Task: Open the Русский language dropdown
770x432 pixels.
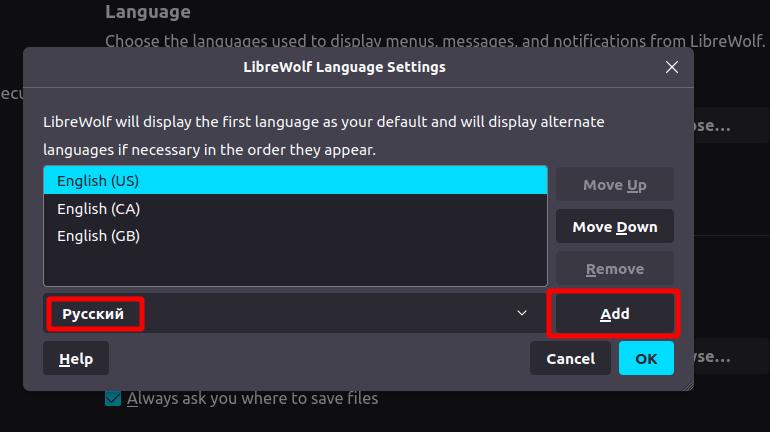Action: coord(290,314)
